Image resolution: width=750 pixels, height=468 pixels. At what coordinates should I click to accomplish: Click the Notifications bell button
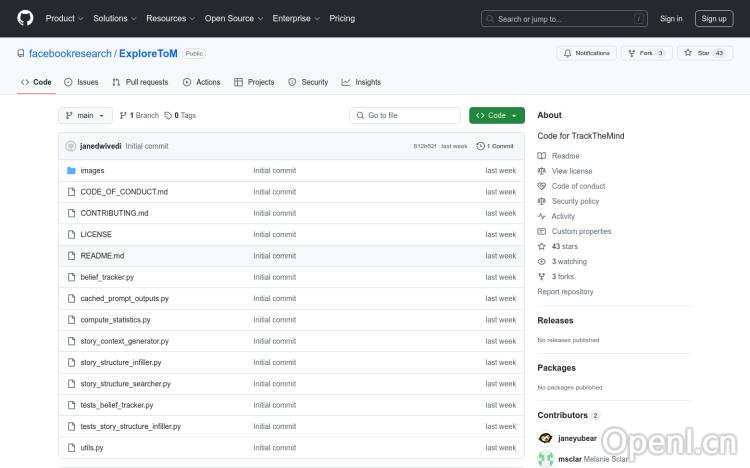[x=587, y=53]
